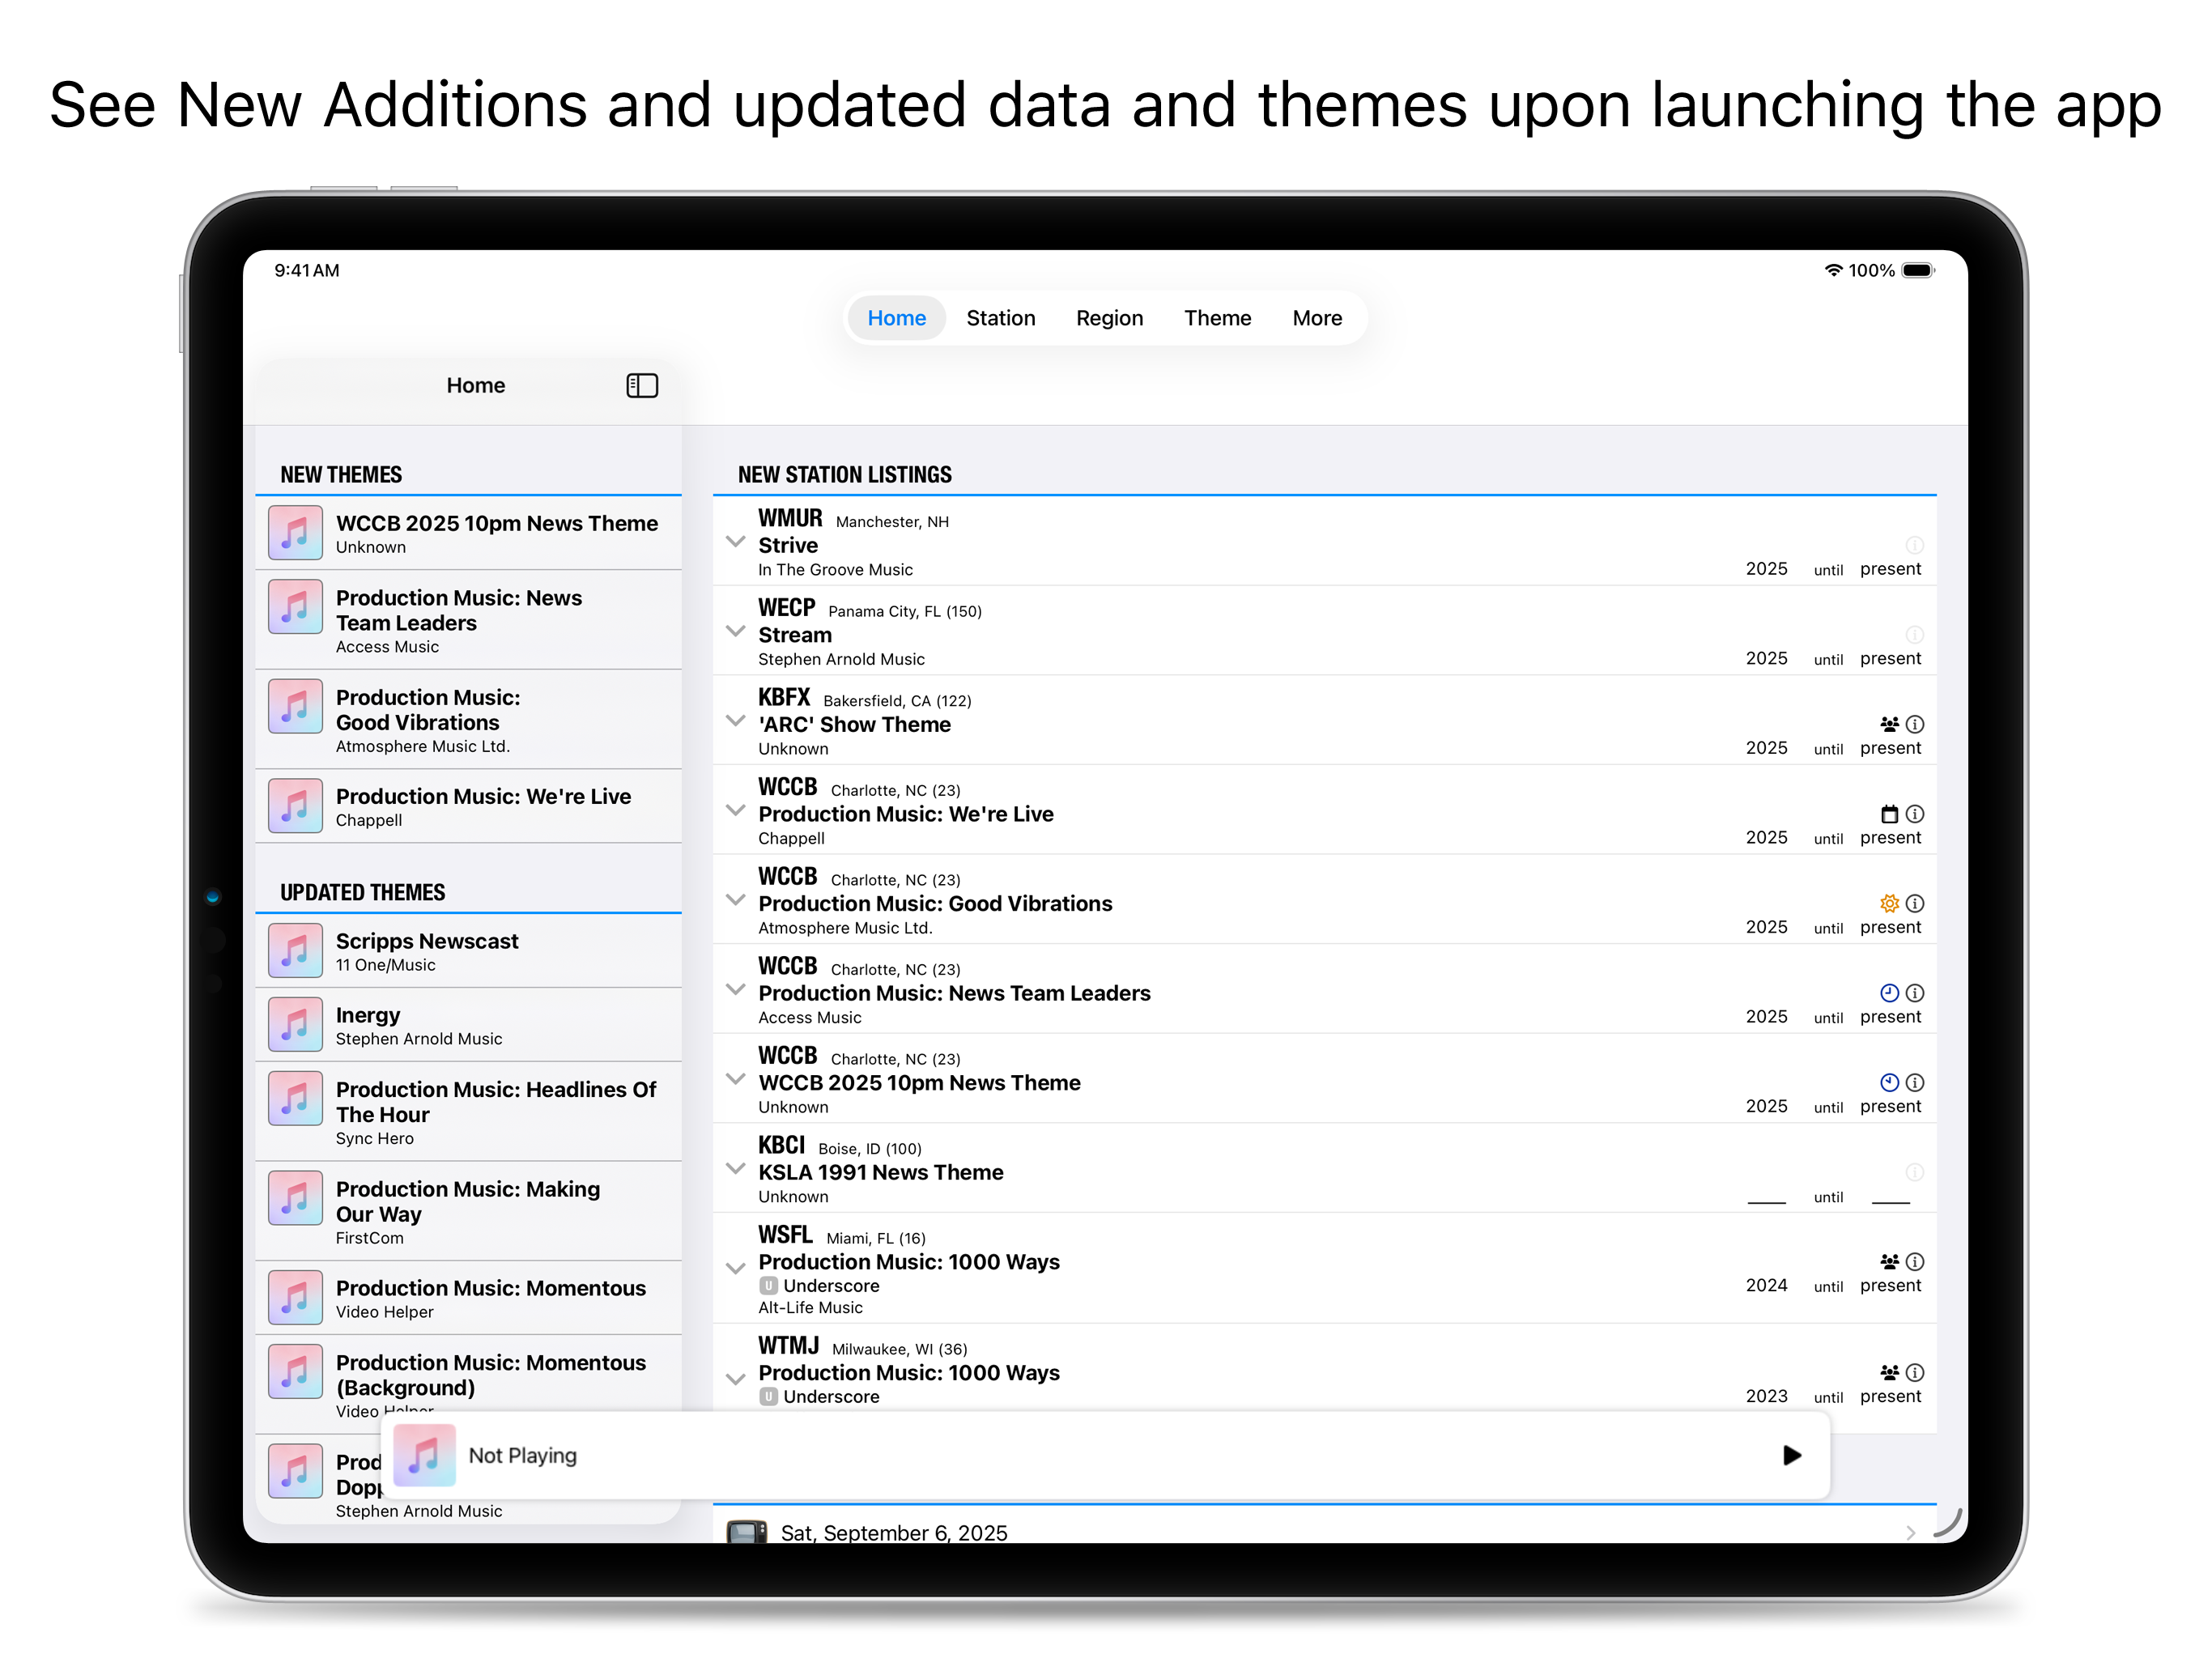The height and width of the screenshot is (1658, 2212).
Task: Select music icon for Headlines Of The Hour
Action: [295, 1098]
